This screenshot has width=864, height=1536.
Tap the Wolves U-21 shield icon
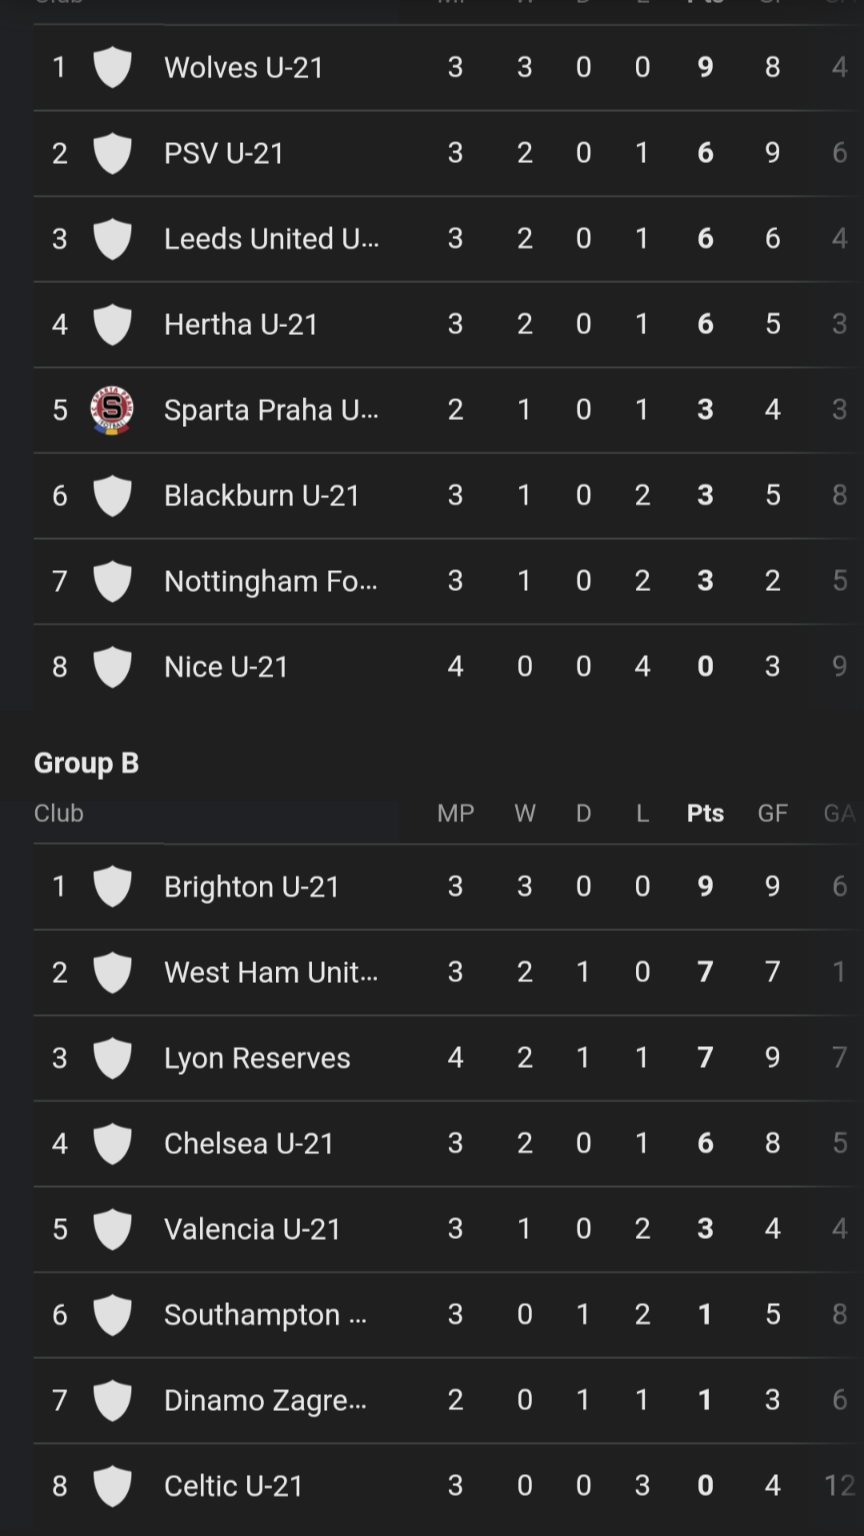click(112, 68)
